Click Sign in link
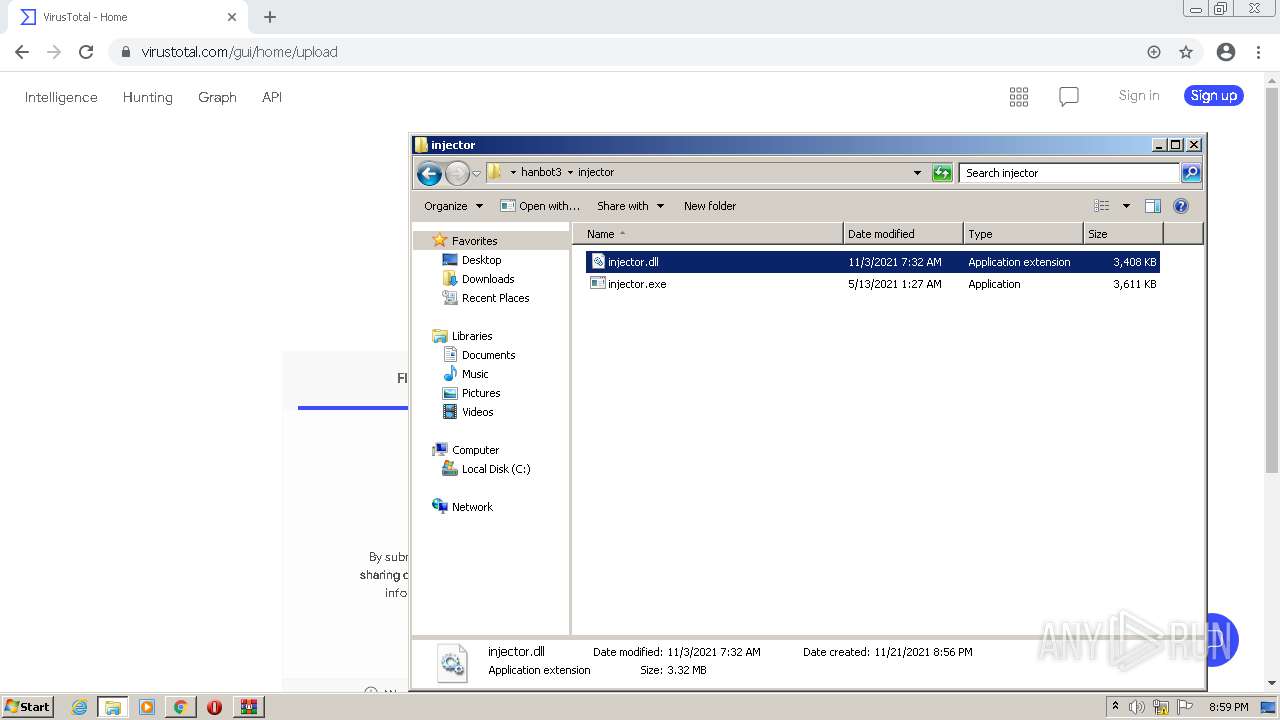The height and width of the screenshot is (720, 1280). (x=1139, y=95)
